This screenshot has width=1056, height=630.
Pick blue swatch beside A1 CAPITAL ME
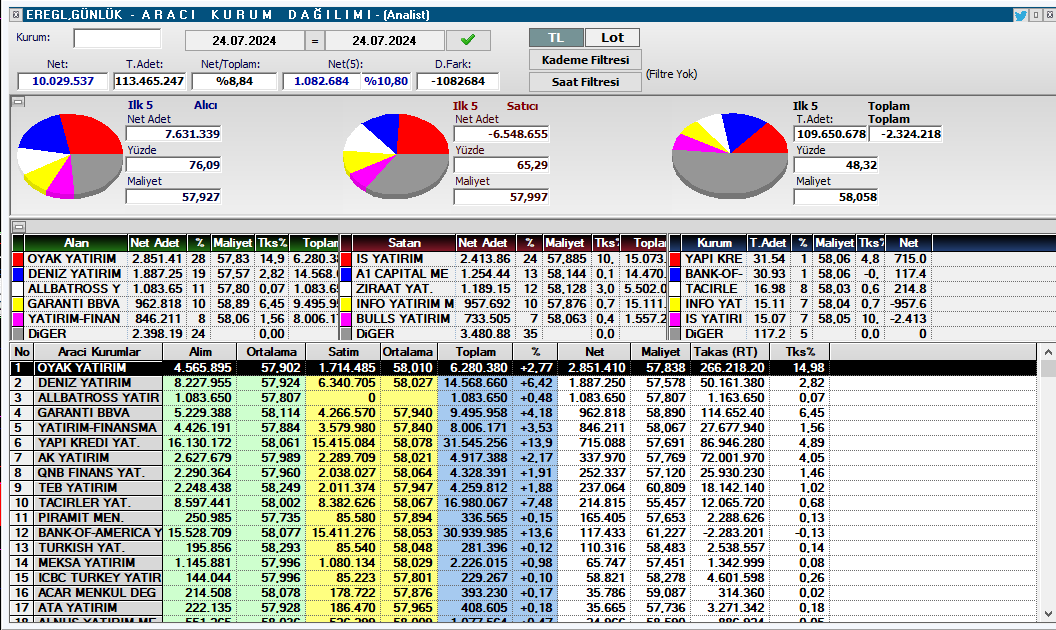(346, 274)
